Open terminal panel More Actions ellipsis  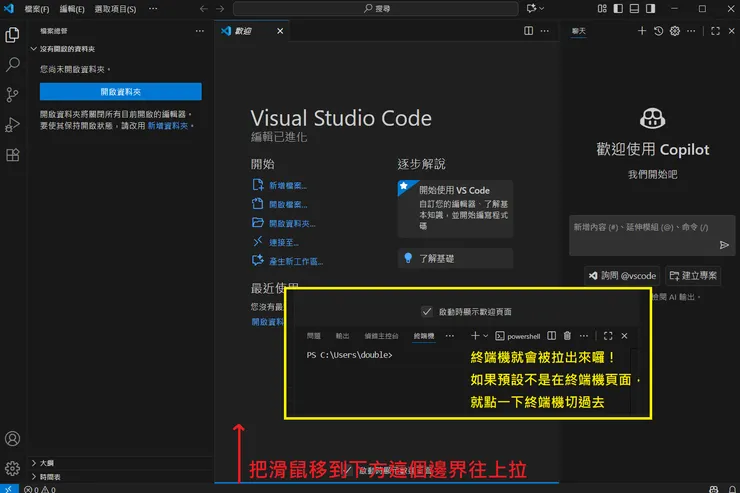(584, 336)
